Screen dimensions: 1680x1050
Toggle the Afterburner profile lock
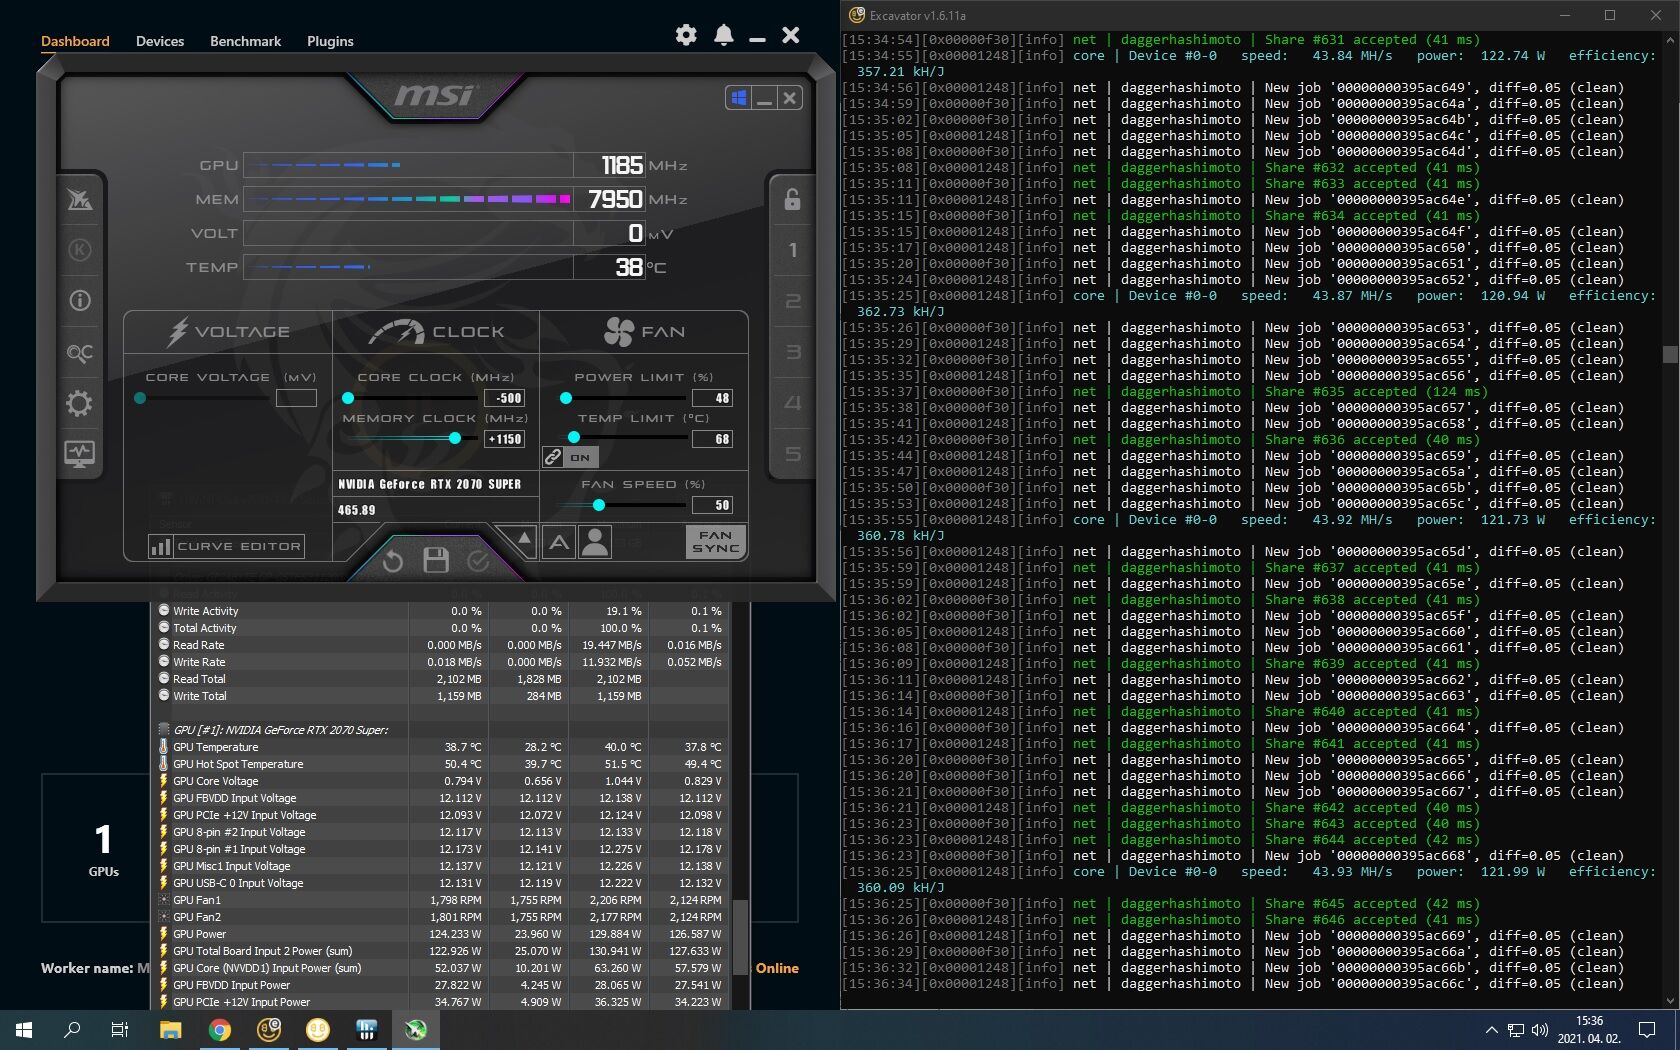click(x=792, y=199)
